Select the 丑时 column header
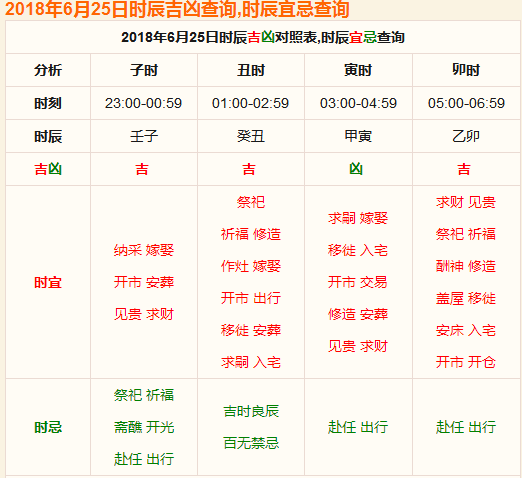522x478 pixels. [251, 70]
